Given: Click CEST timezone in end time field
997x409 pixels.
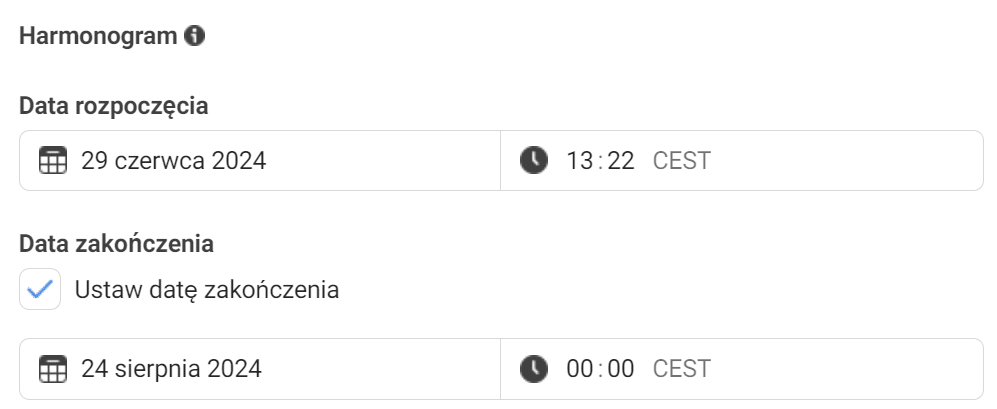Looking at the screenshot, I should click(681, 369).
